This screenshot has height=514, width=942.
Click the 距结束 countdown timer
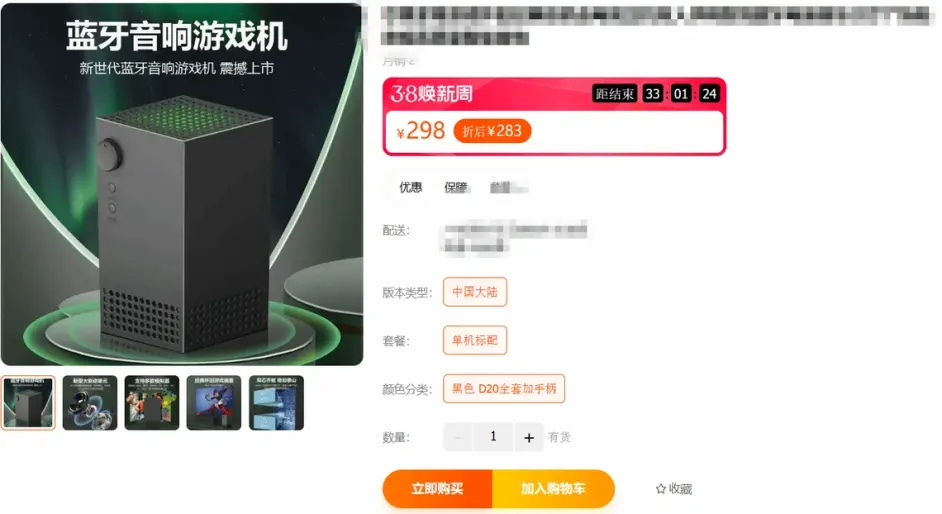pyautogui.click(x=655, y=94)
